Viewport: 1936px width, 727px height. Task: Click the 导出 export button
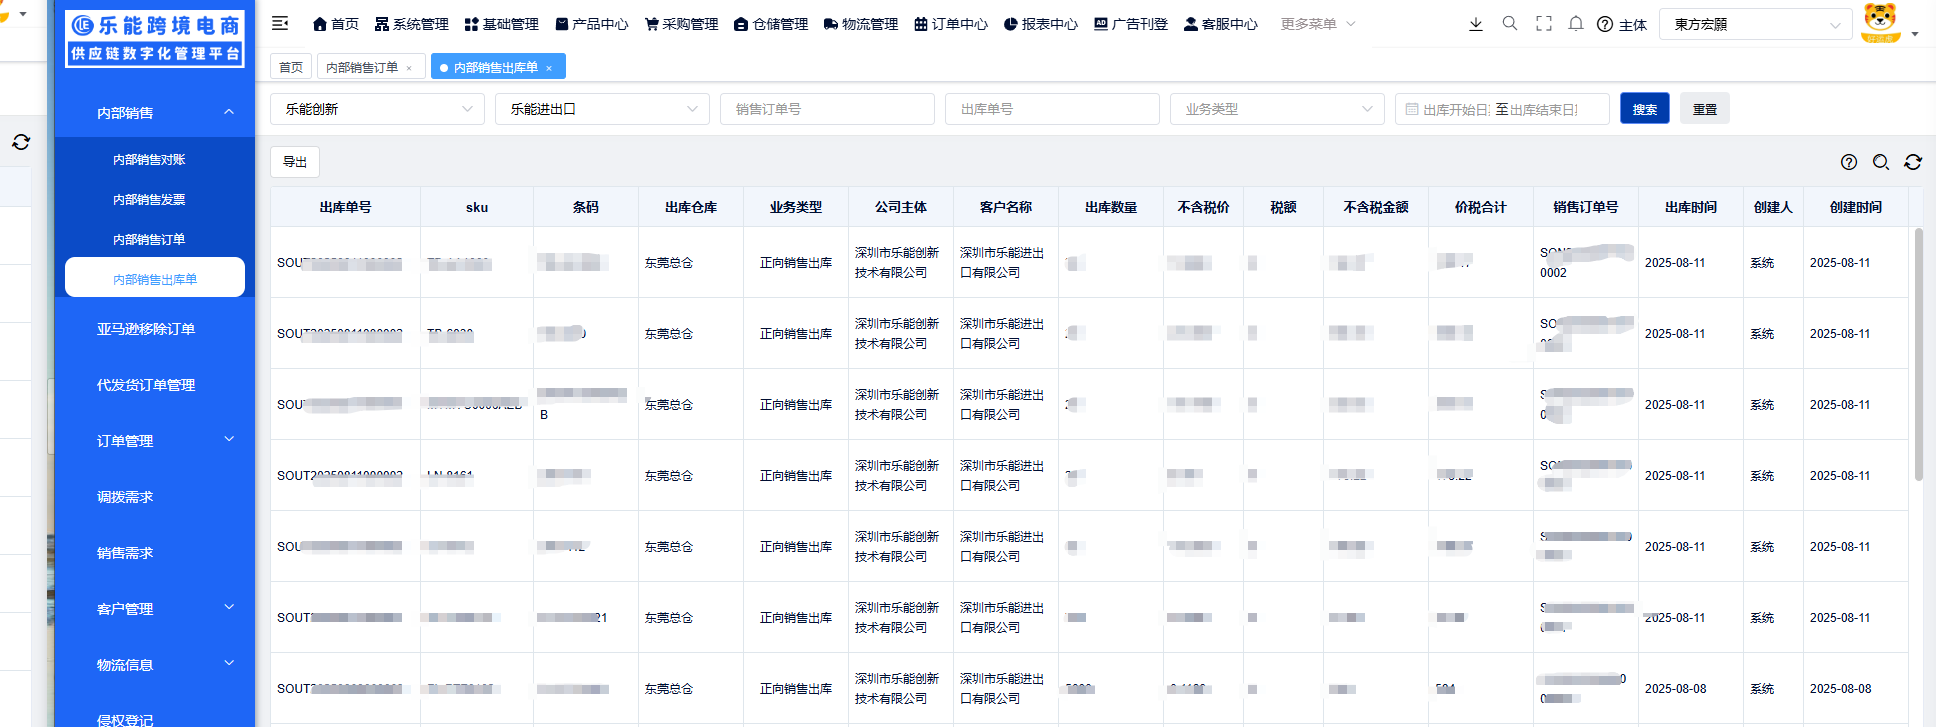point(295,162)
